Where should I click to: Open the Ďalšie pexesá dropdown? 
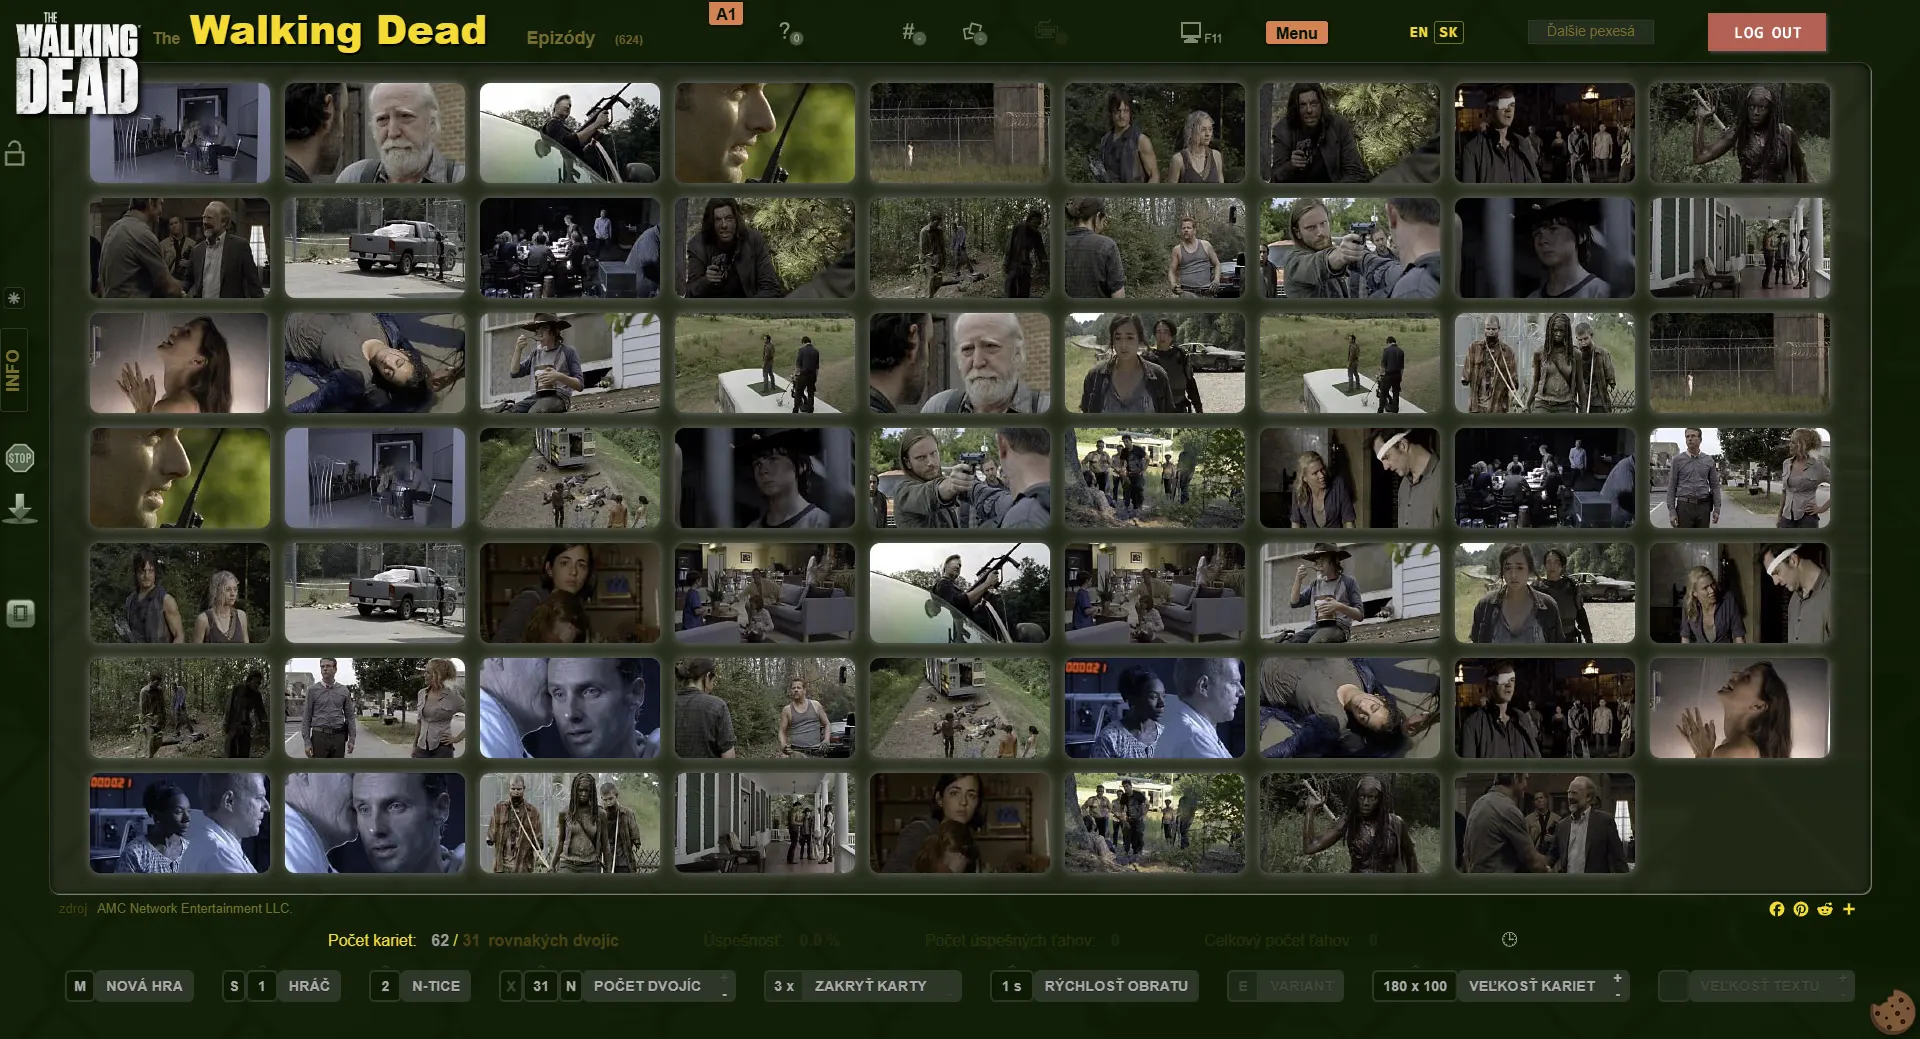(x=1590, y=32)
